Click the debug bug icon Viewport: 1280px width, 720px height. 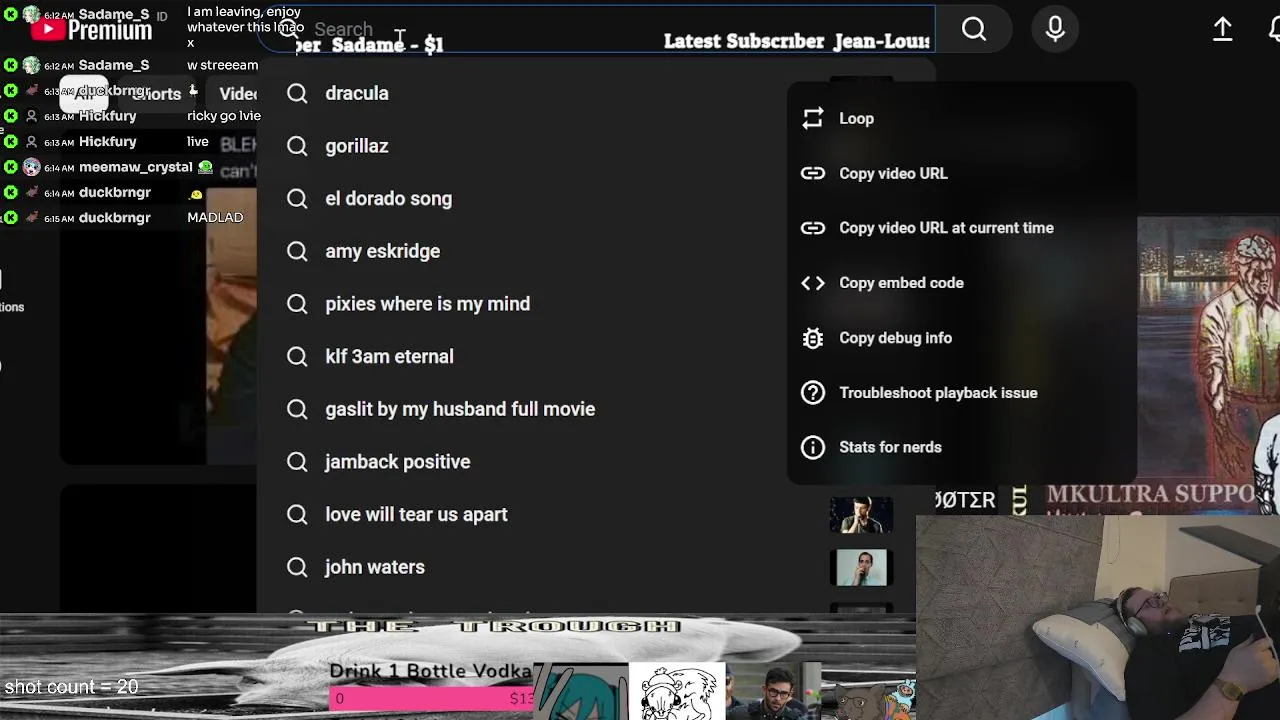[x=813, y=338]
